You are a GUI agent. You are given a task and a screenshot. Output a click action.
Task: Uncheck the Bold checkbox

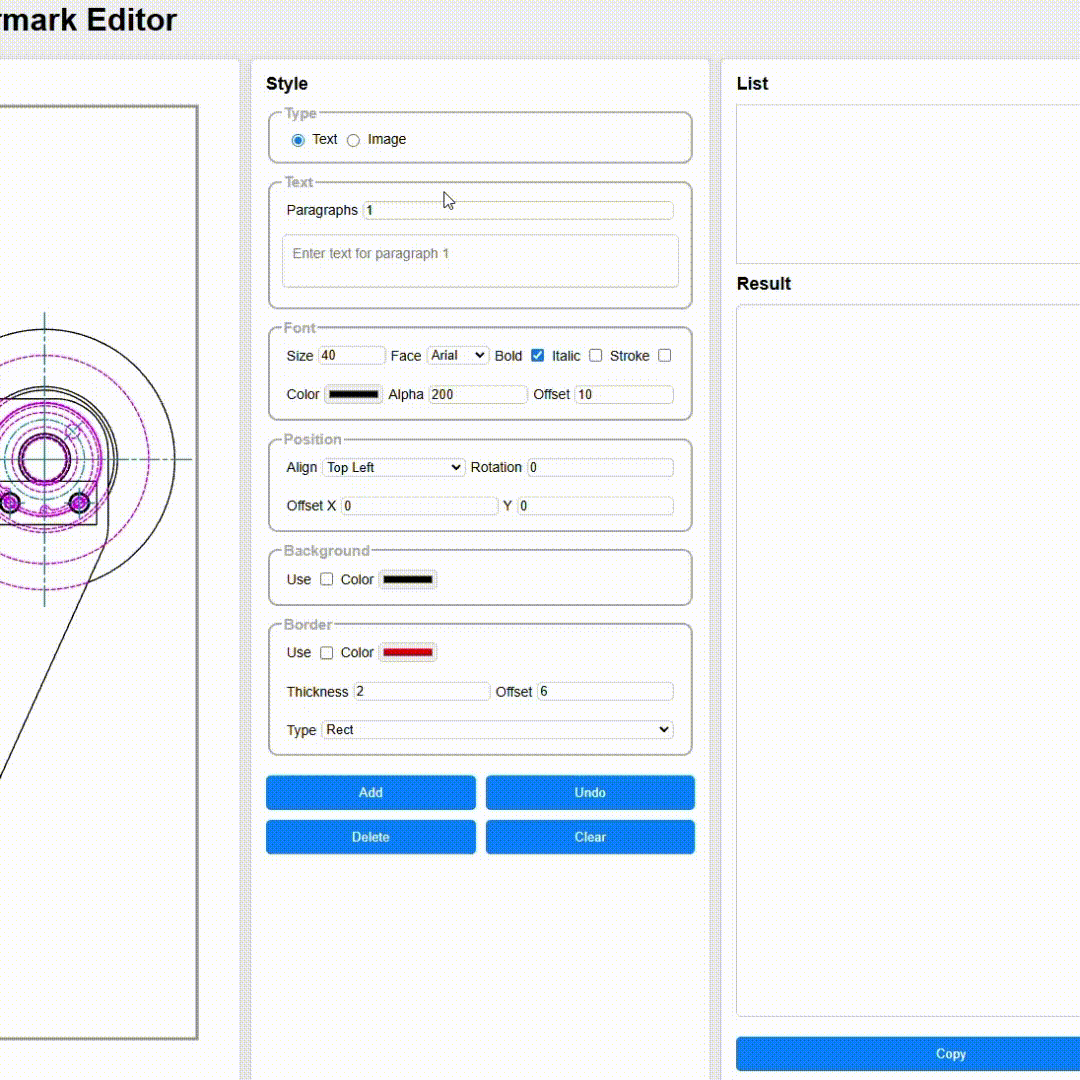538,355
